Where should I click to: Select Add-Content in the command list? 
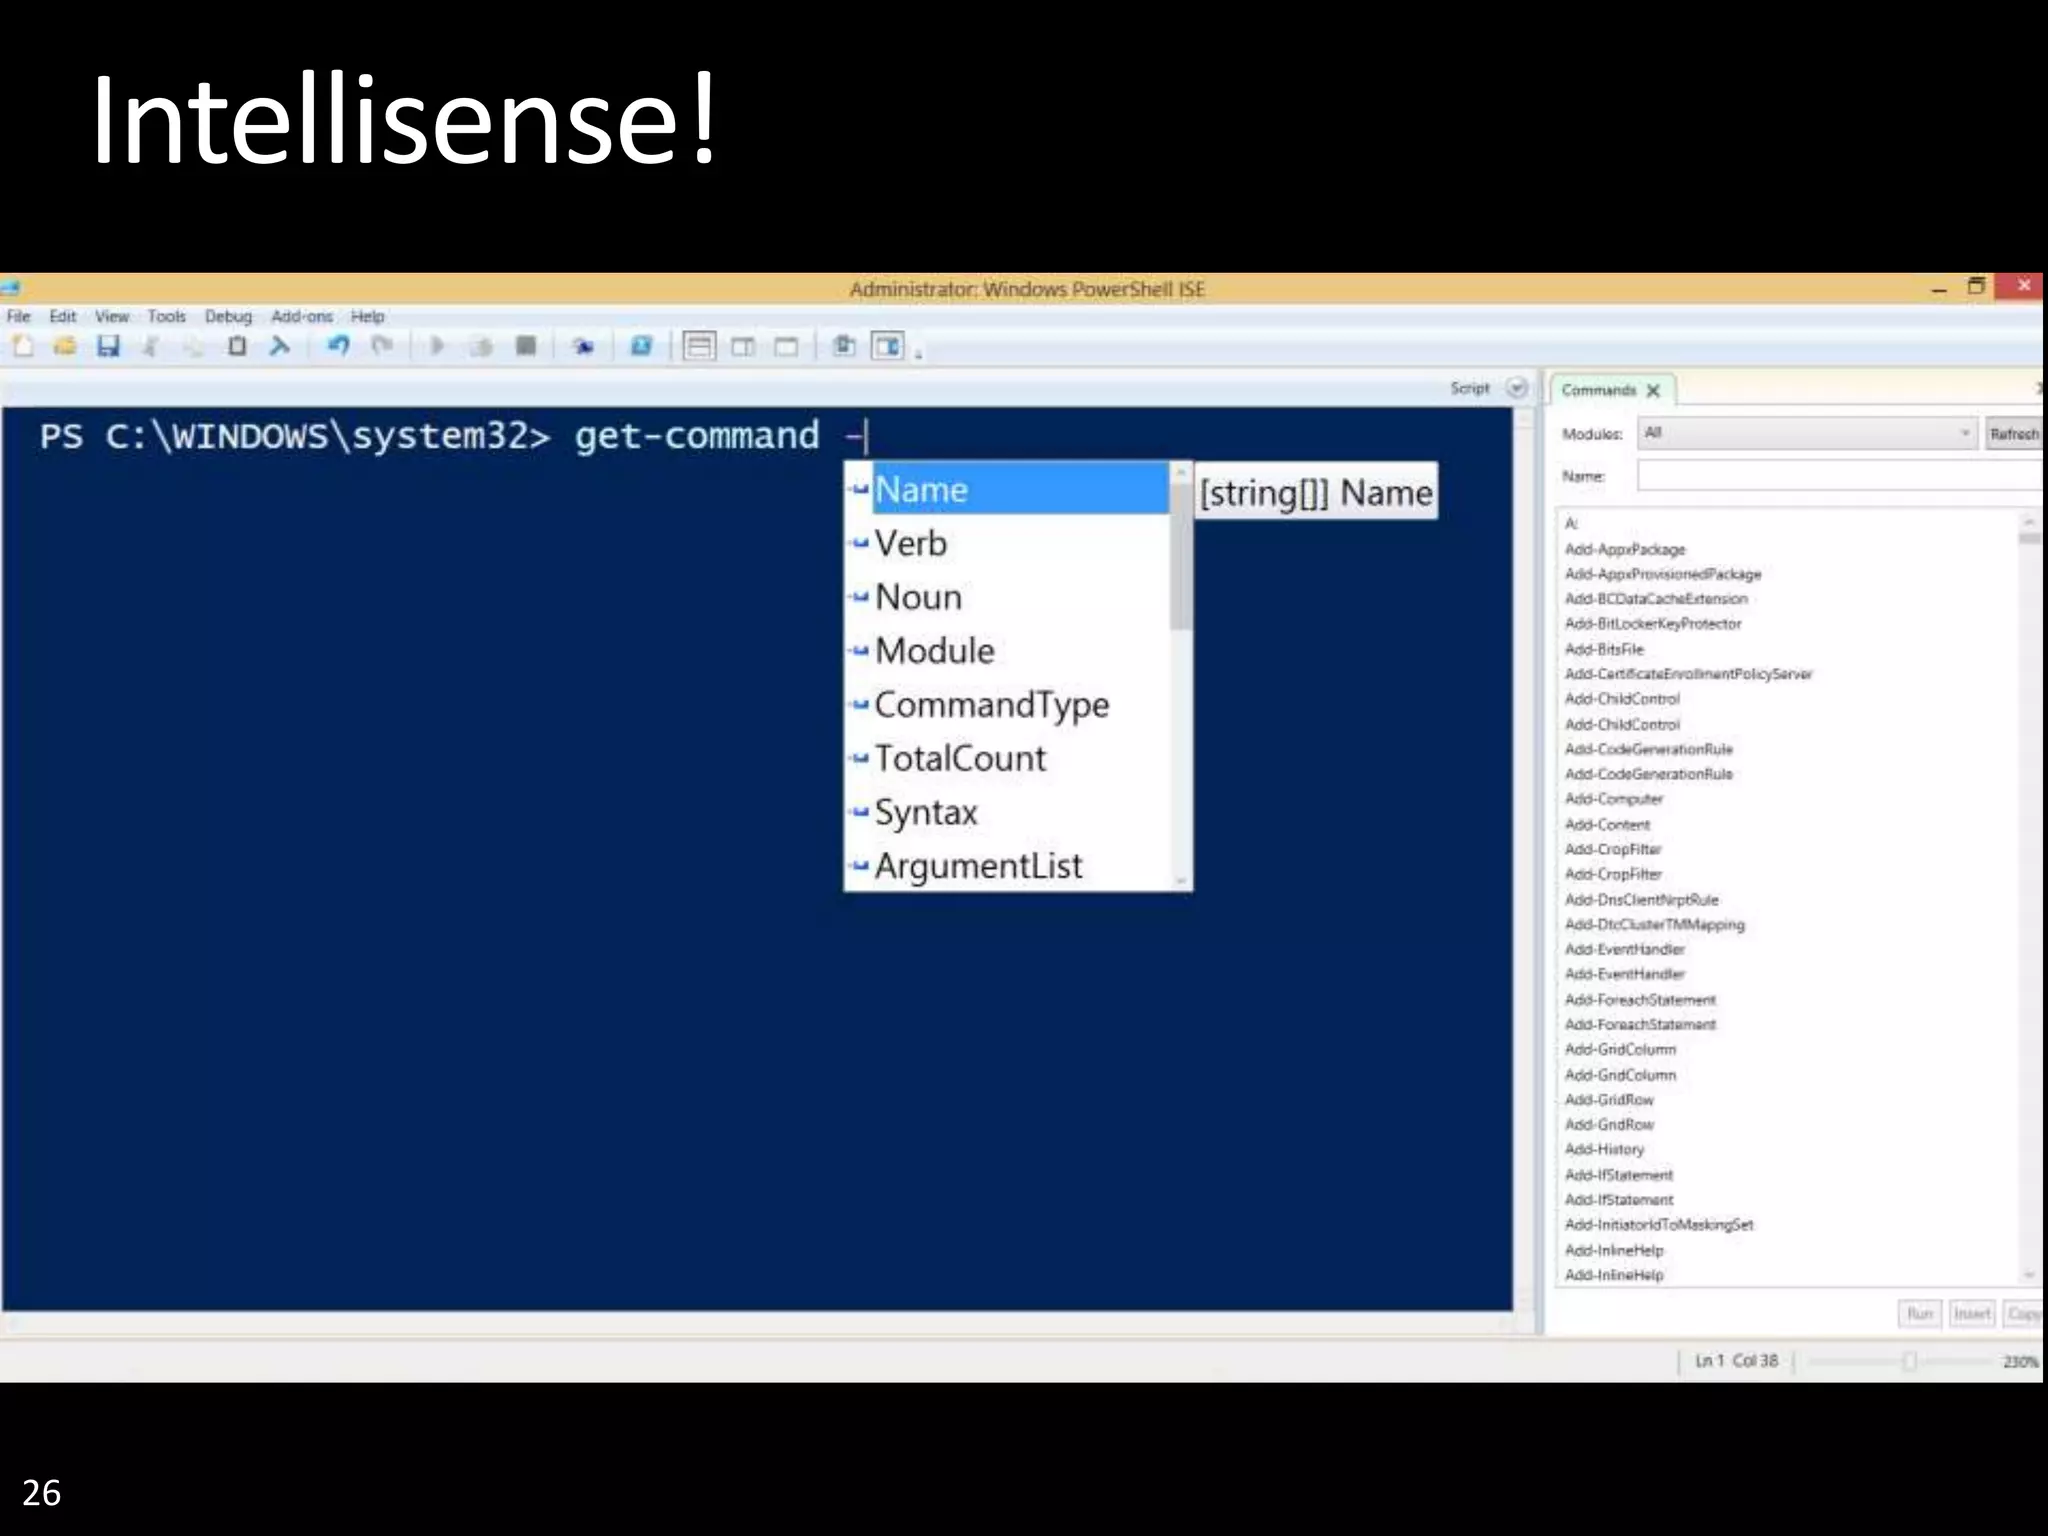pos(1608,824)
